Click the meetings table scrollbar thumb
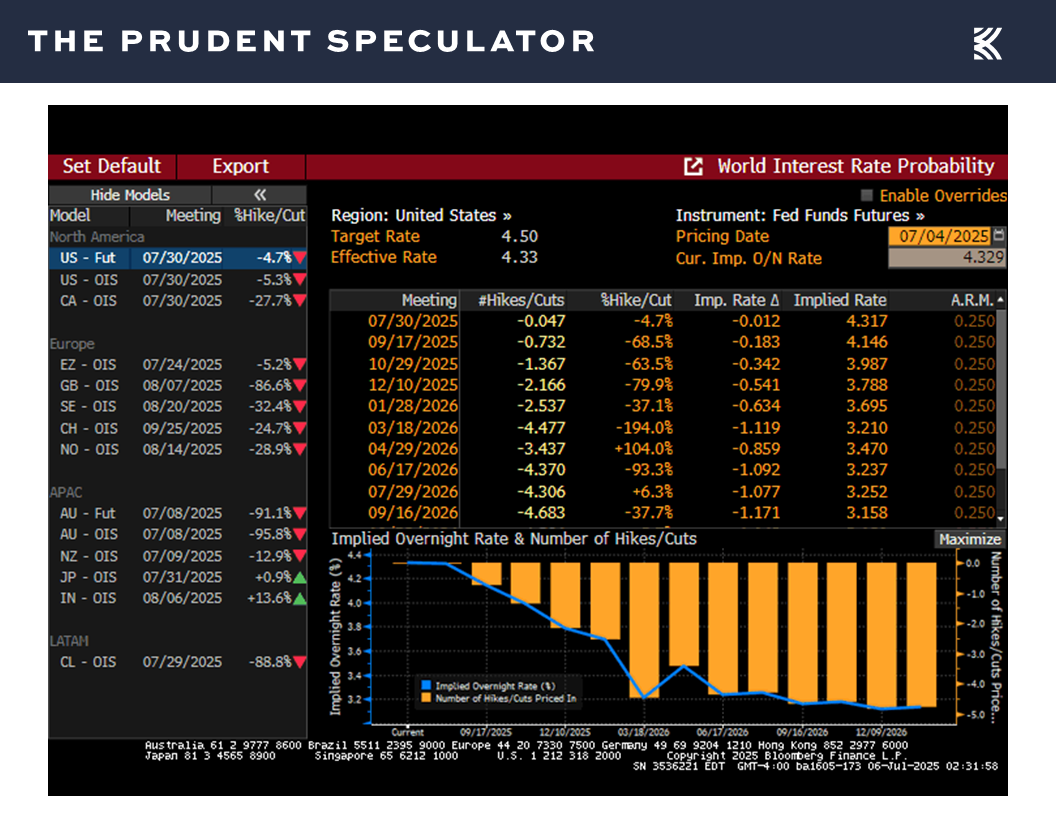This screenshot has width=1056, height=816. click(1001, 388)
